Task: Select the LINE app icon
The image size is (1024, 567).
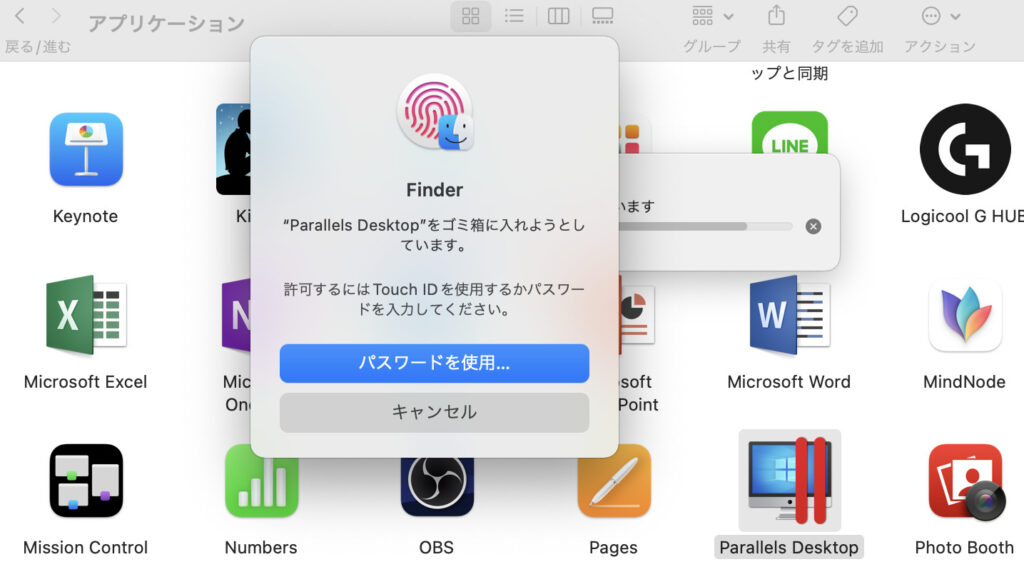Action: point(790,133)
